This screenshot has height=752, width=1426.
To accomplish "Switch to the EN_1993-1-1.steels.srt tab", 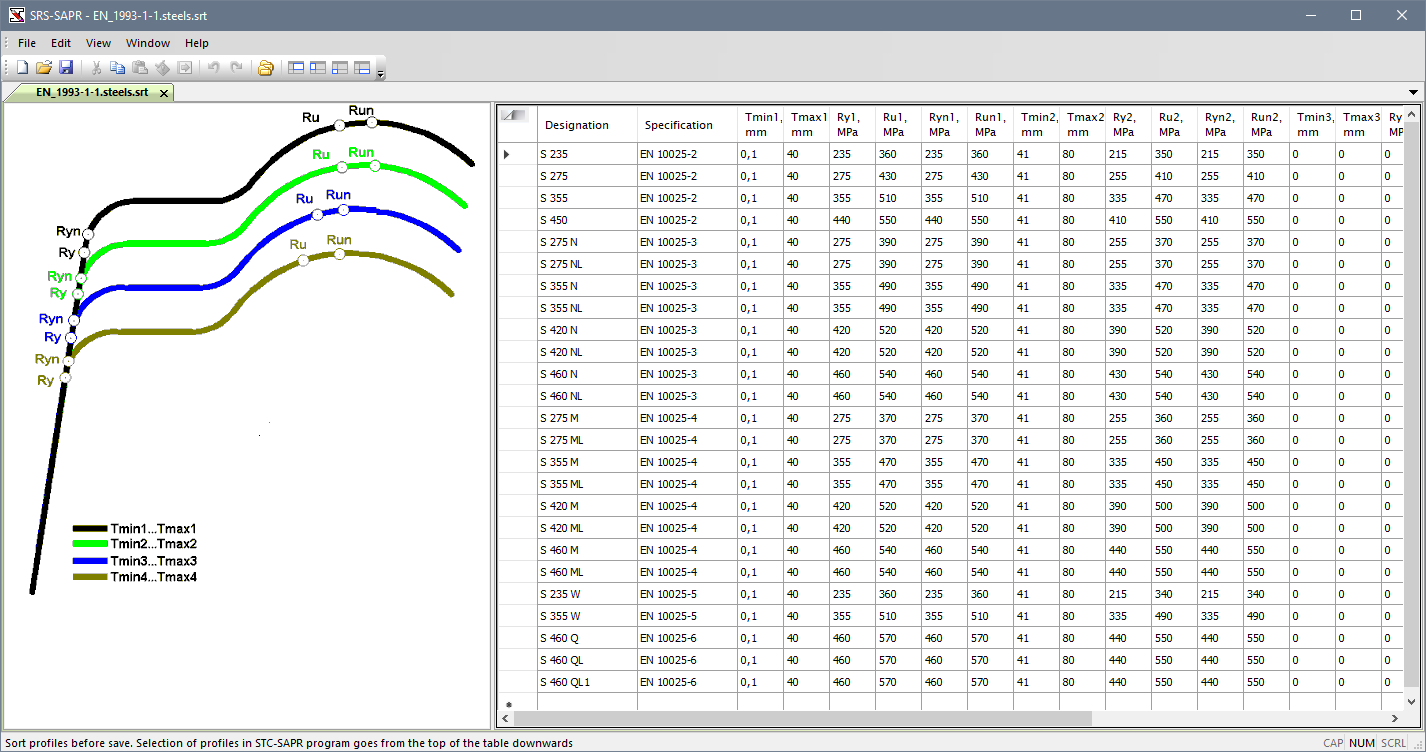I will tap(91, 92).
